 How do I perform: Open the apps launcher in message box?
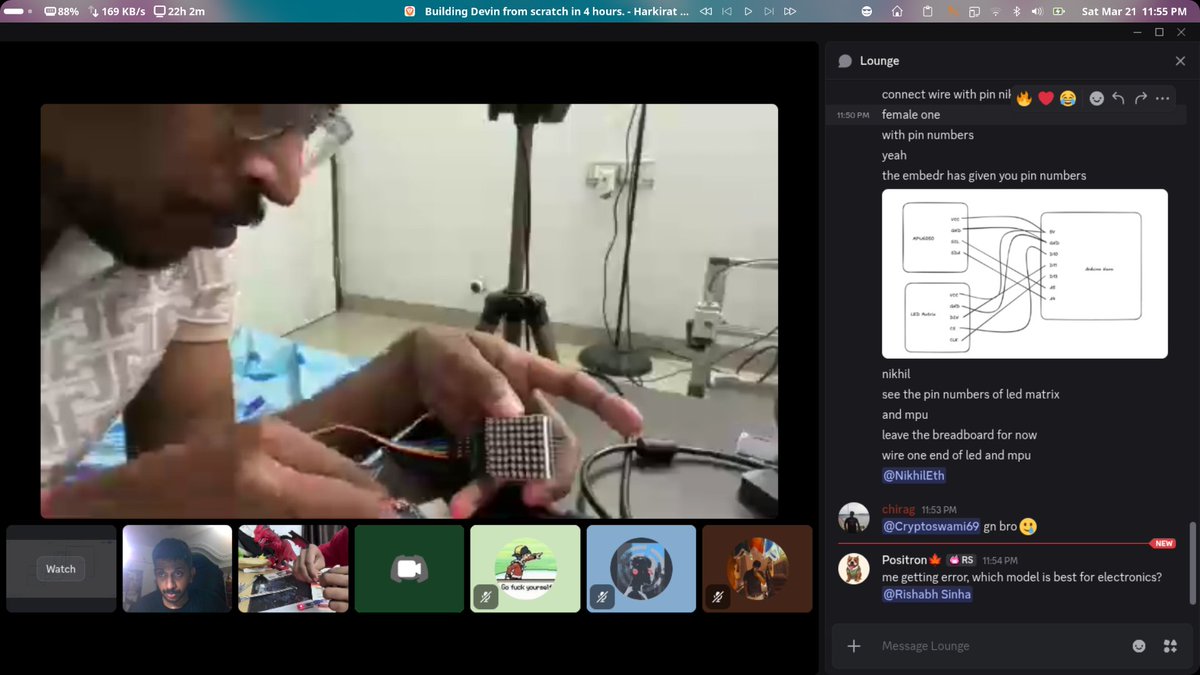pyautogui.click(x=1170, y=646)
